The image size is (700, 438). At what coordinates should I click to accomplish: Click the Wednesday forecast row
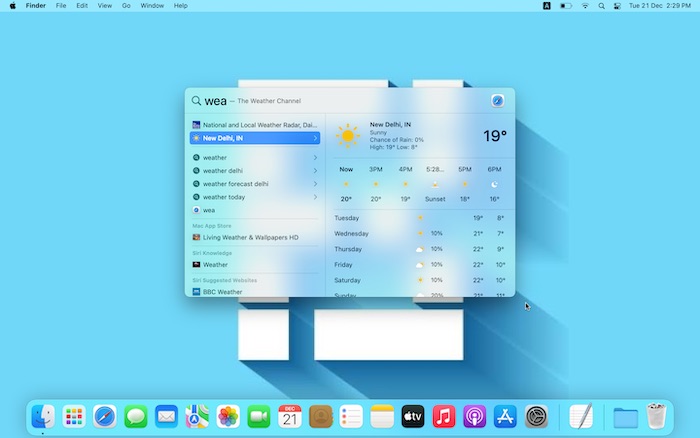[x=420, y=234]
